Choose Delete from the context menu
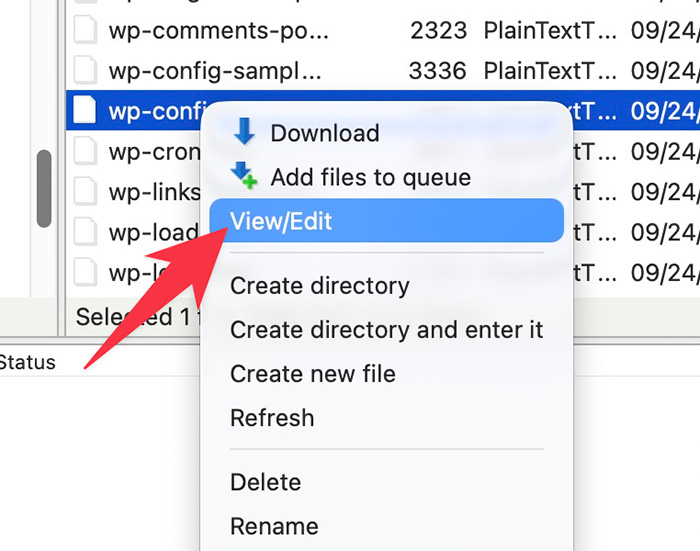700x551 pixels. 263,482
